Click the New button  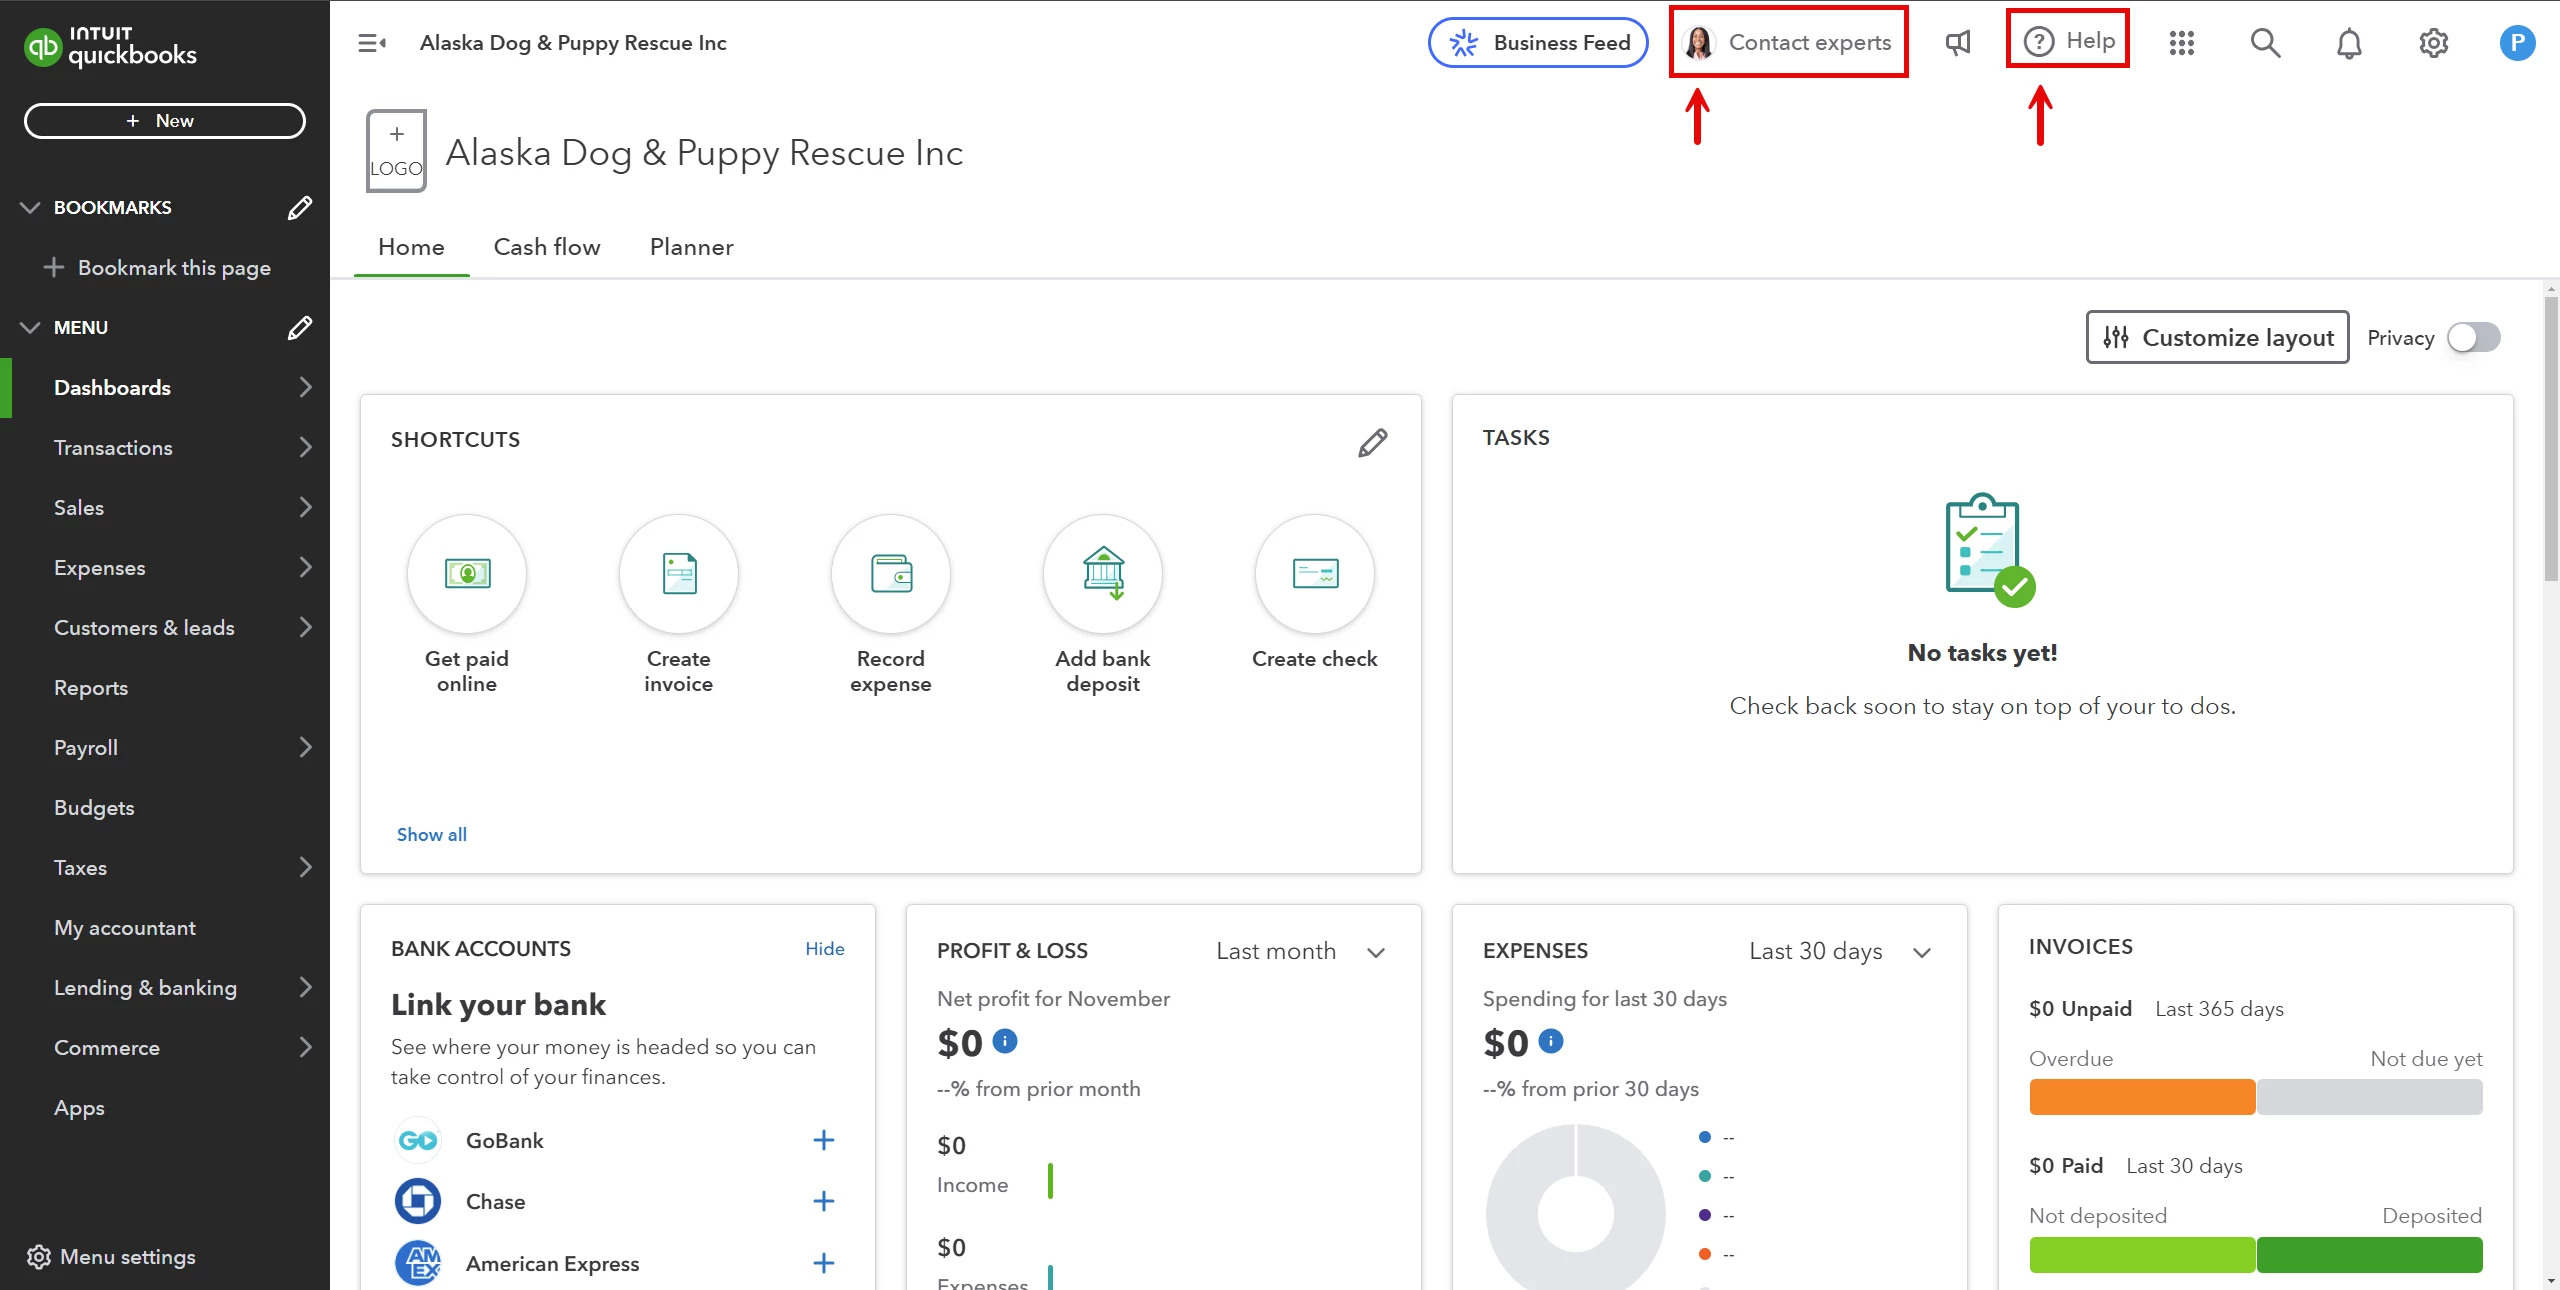[x=164, y=120]
